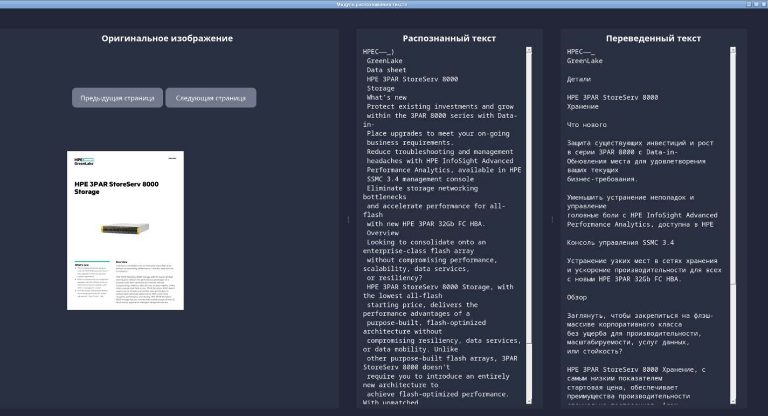Click the translated text panel scrollbar thumb
The image size is (768, 416).
coord(733,168)
